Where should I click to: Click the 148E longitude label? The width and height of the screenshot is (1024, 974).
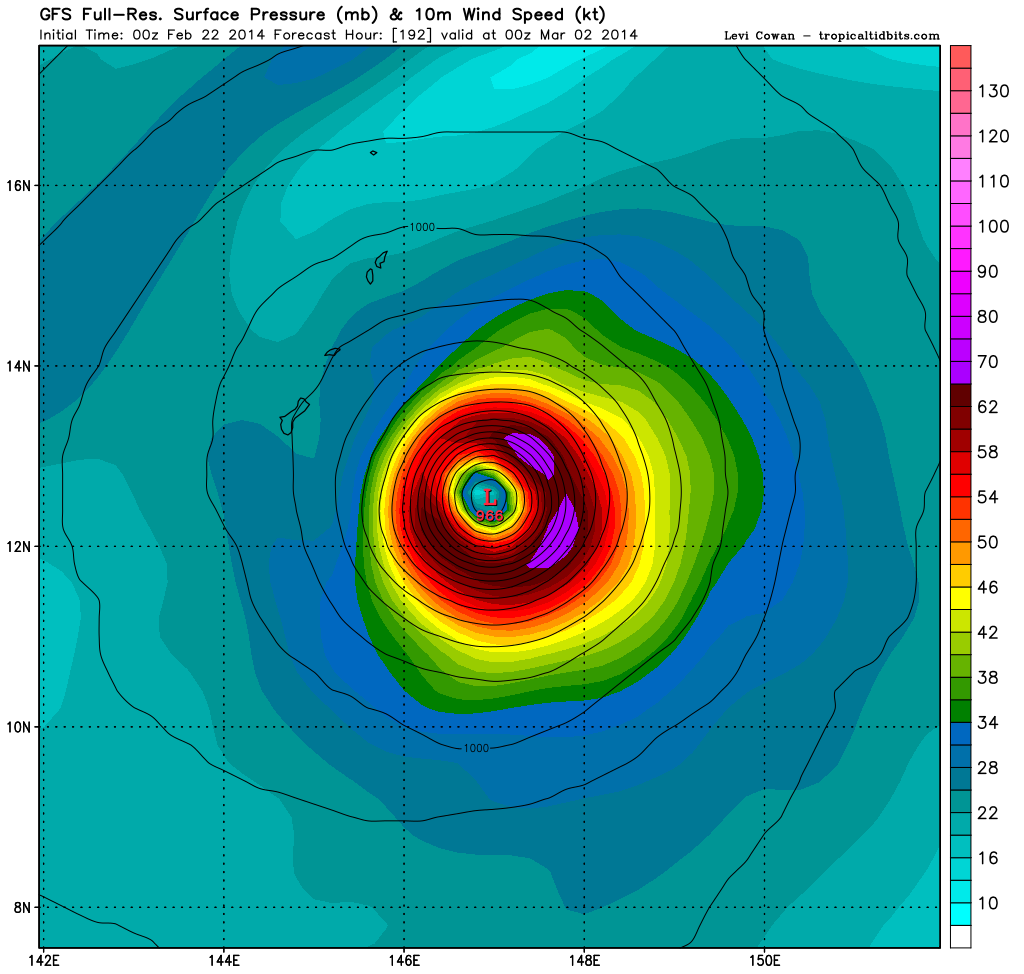(584, 961)
